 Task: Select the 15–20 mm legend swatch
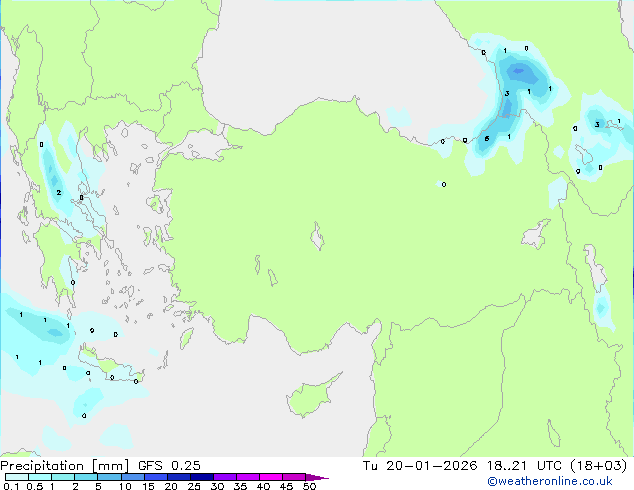pos(155,477)
